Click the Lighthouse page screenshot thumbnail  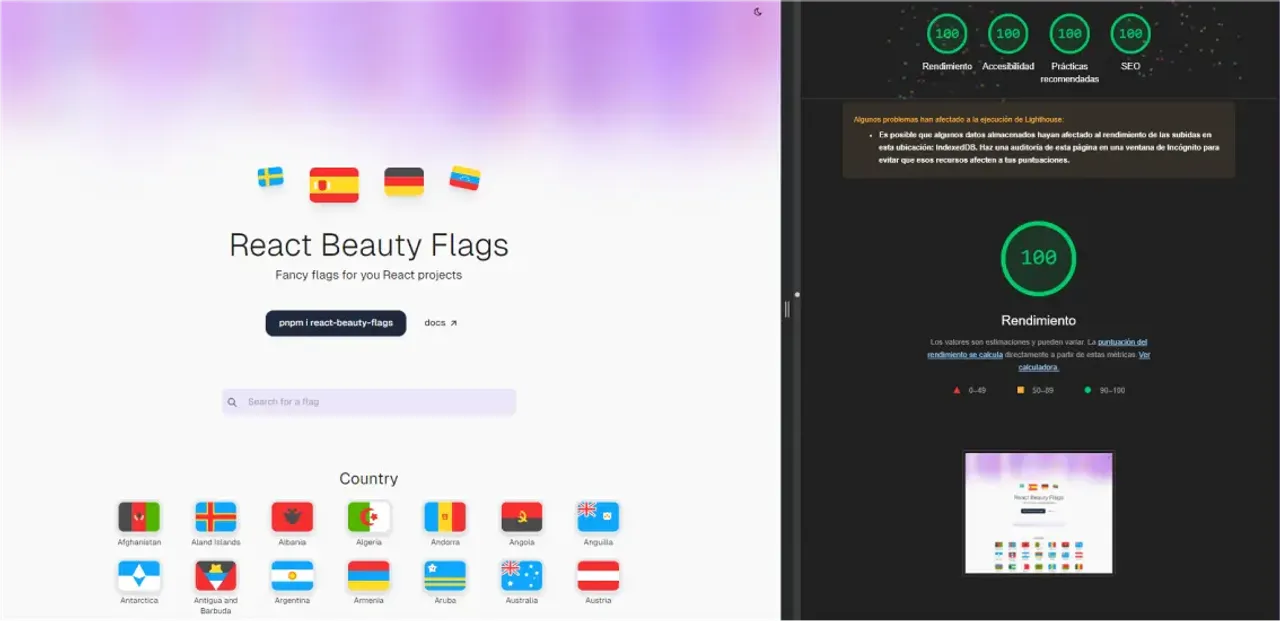(x=1038, y=512)
